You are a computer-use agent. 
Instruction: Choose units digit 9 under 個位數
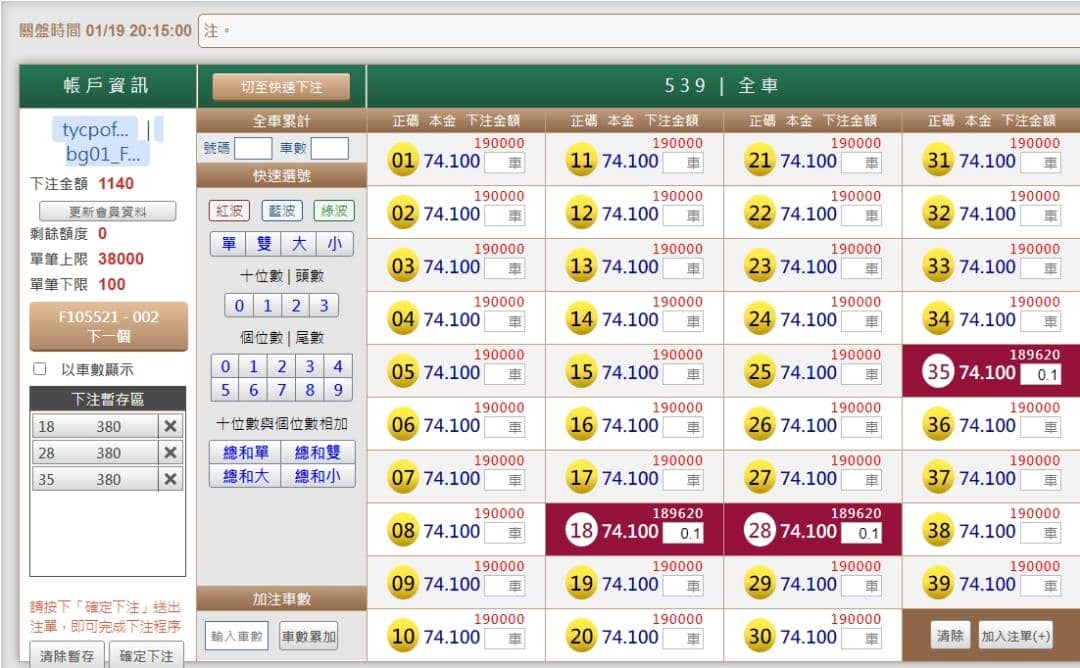point(338,390)
